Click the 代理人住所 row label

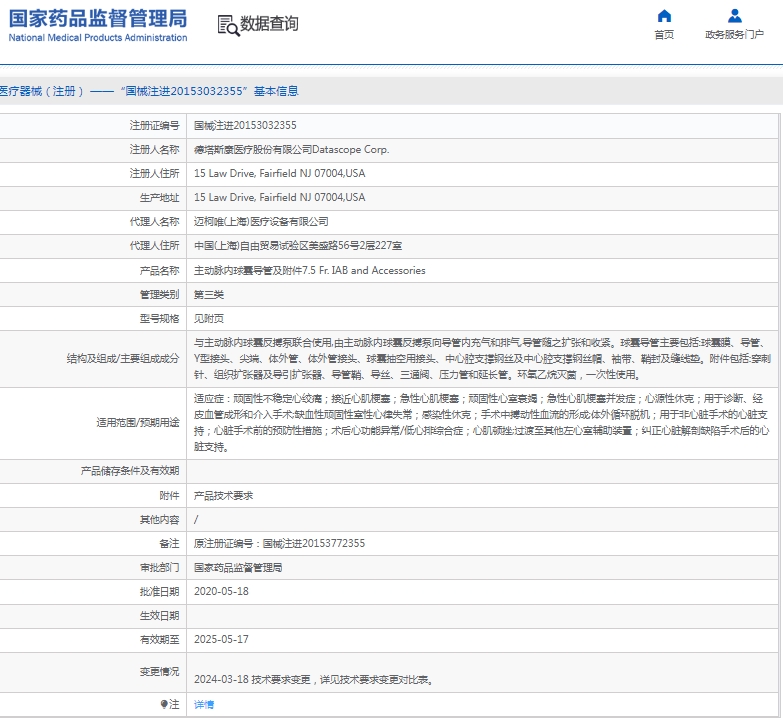154,246
